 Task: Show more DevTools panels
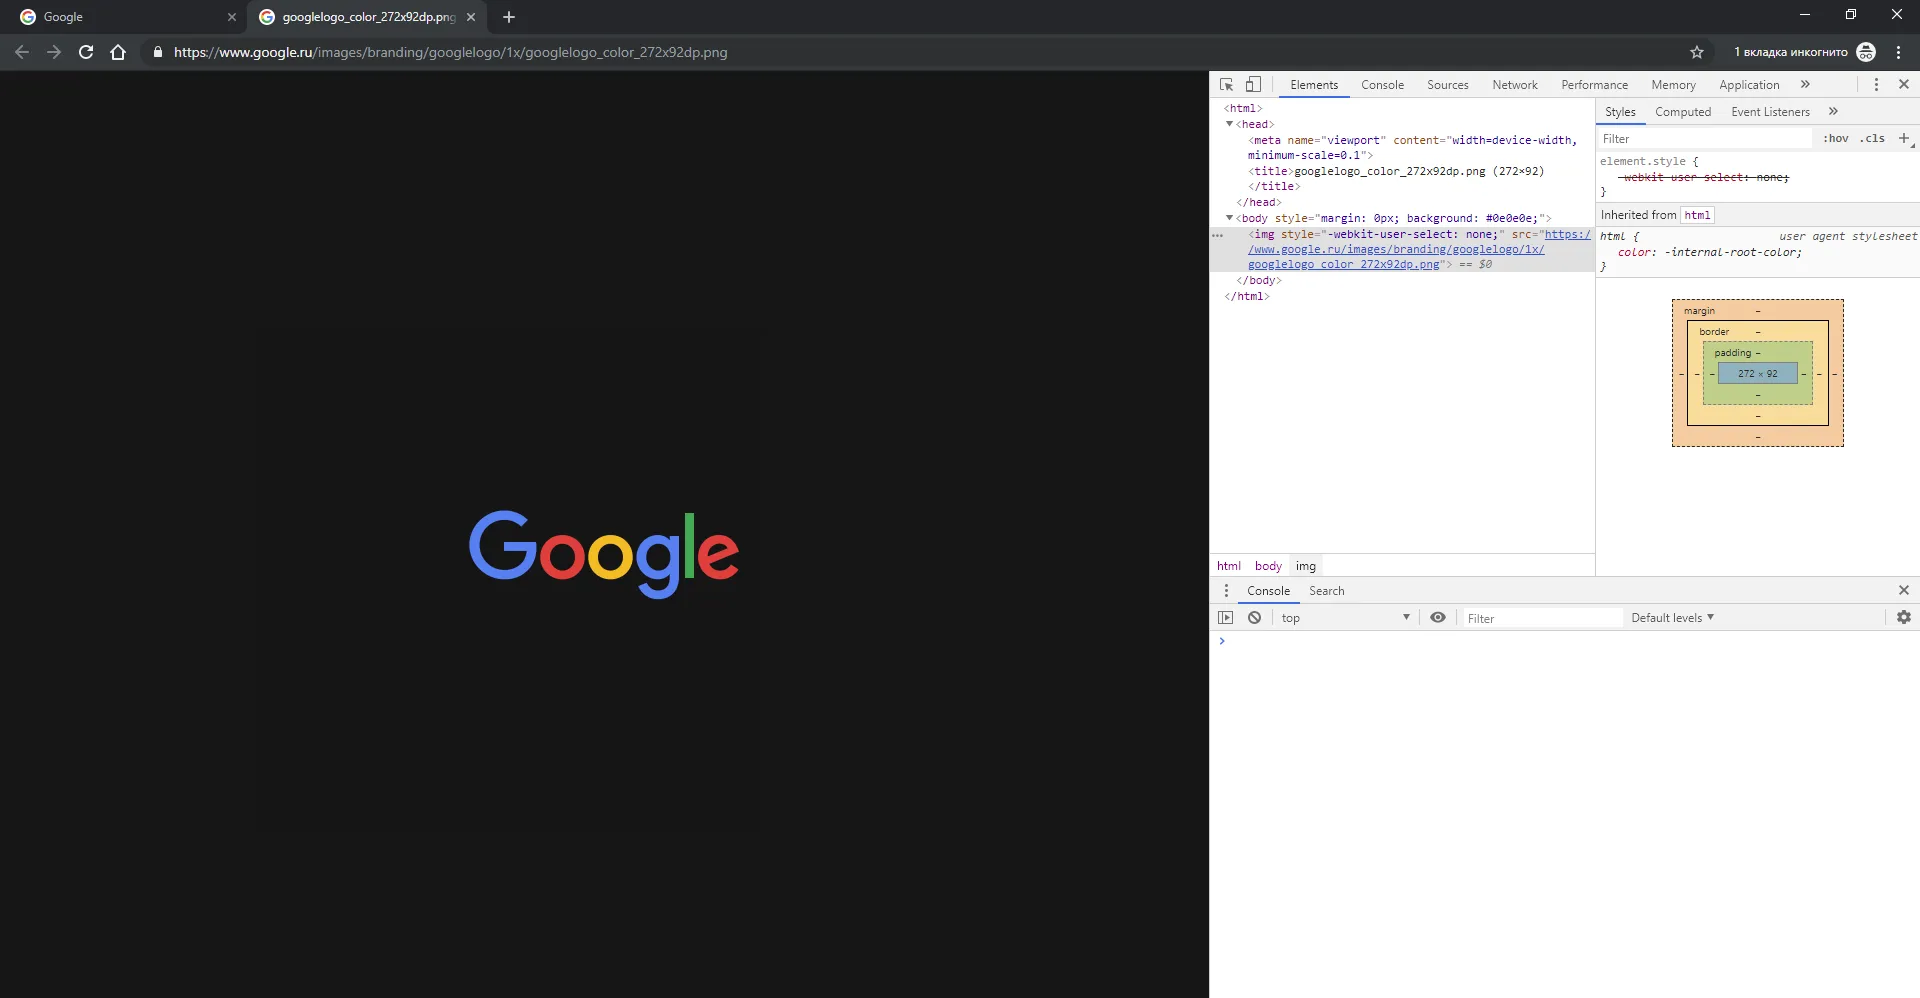point(1805,85)
